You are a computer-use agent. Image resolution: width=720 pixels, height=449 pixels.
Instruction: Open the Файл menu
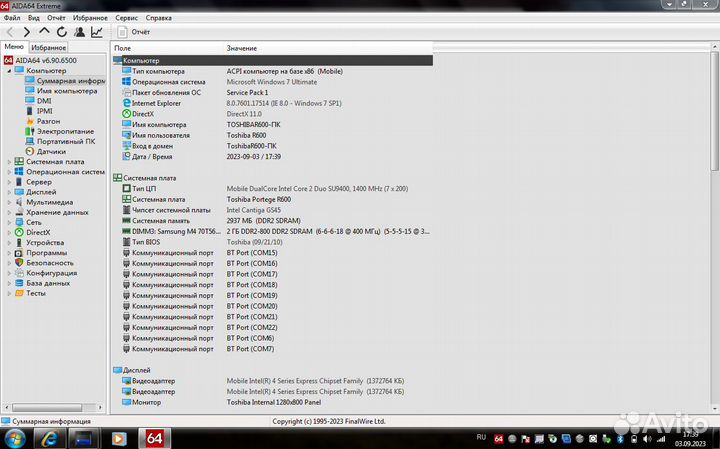[12, 18]
